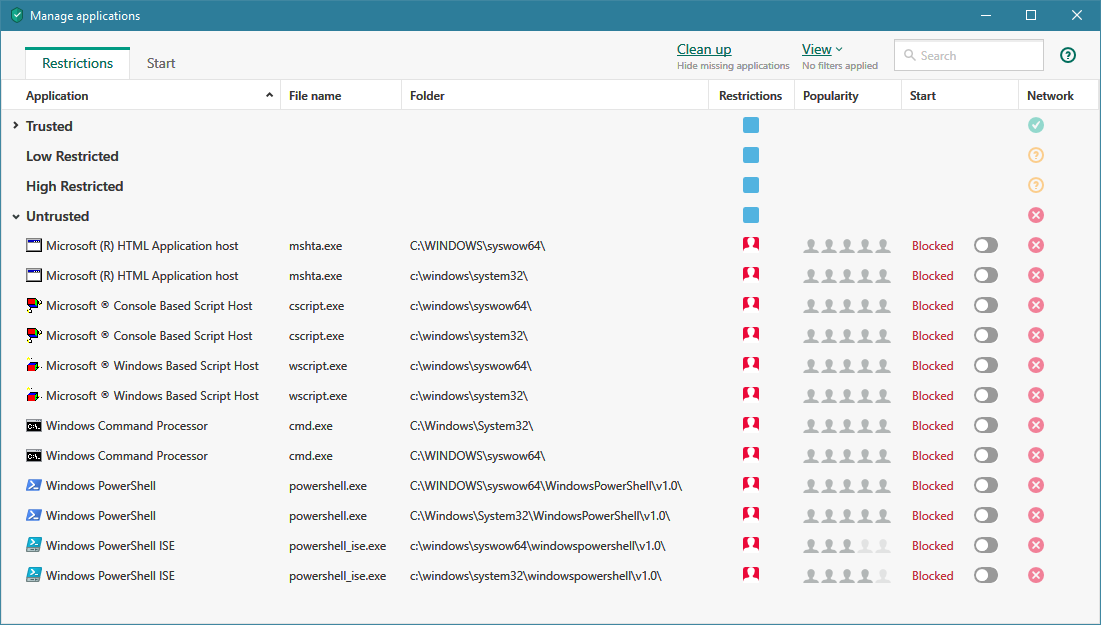Click network blocked icon for powershell_ise.exe syswow64 row

[1036, 545]
